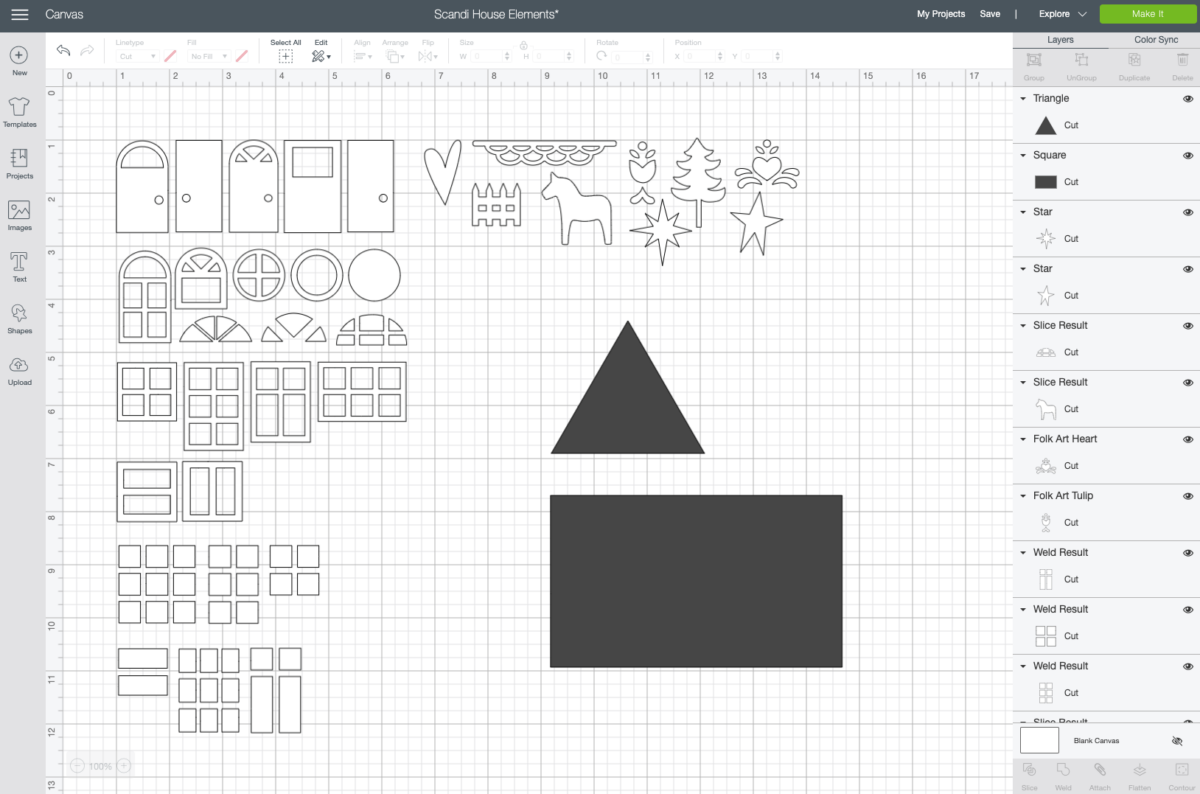Open the Edit tool menu

click(x=321, y=57)
